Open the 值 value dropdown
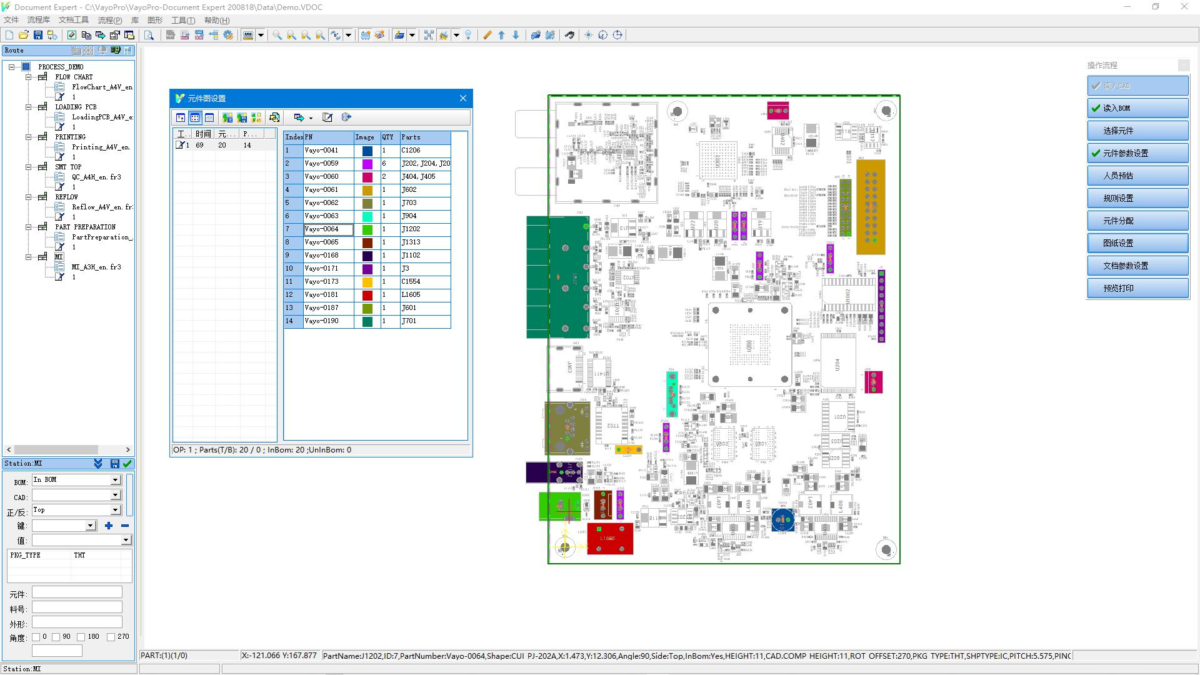The height and width of the screenshot is (675, 1200). pos(126,540)
